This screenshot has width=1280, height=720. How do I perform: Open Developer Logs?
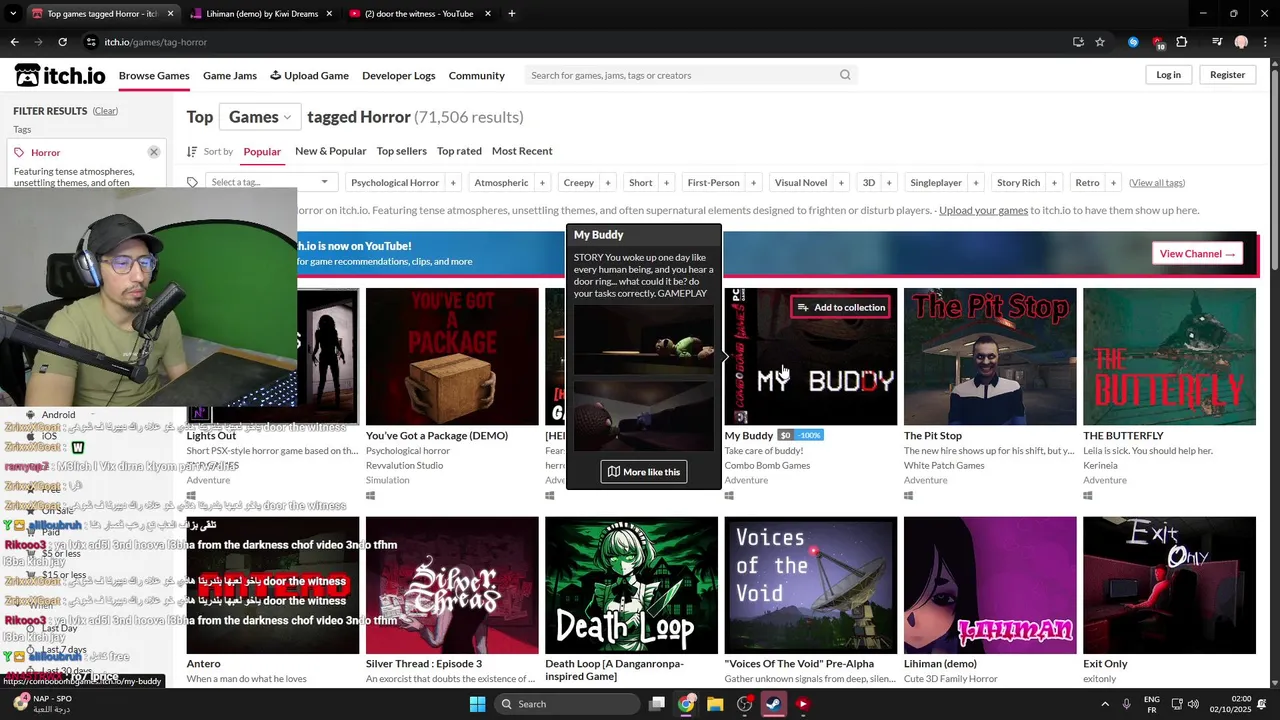[x=398, y=75]
